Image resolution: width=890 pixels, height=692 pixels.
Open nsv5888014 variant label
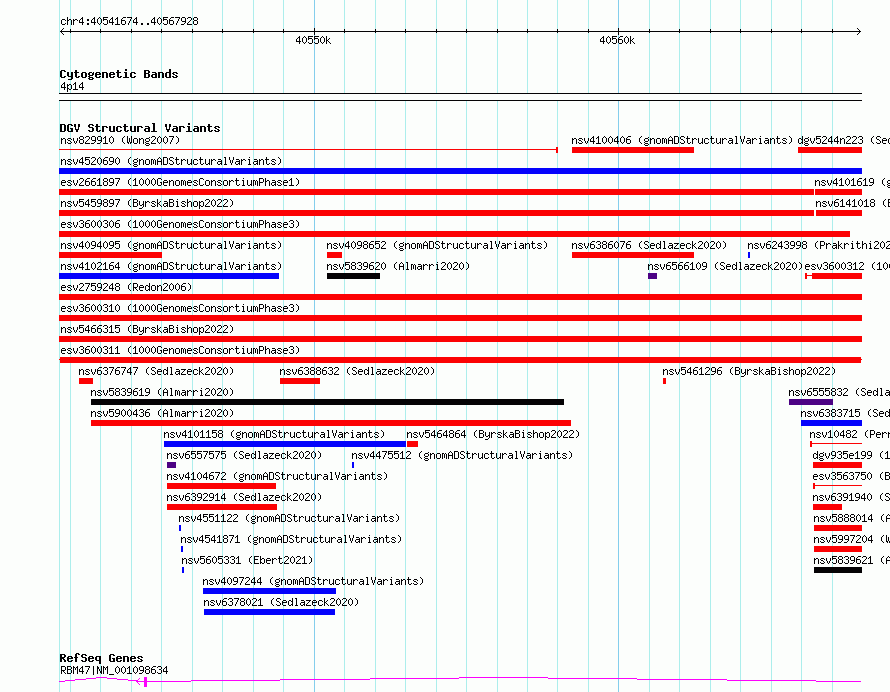pyautogui.click(x=851, y=518)
